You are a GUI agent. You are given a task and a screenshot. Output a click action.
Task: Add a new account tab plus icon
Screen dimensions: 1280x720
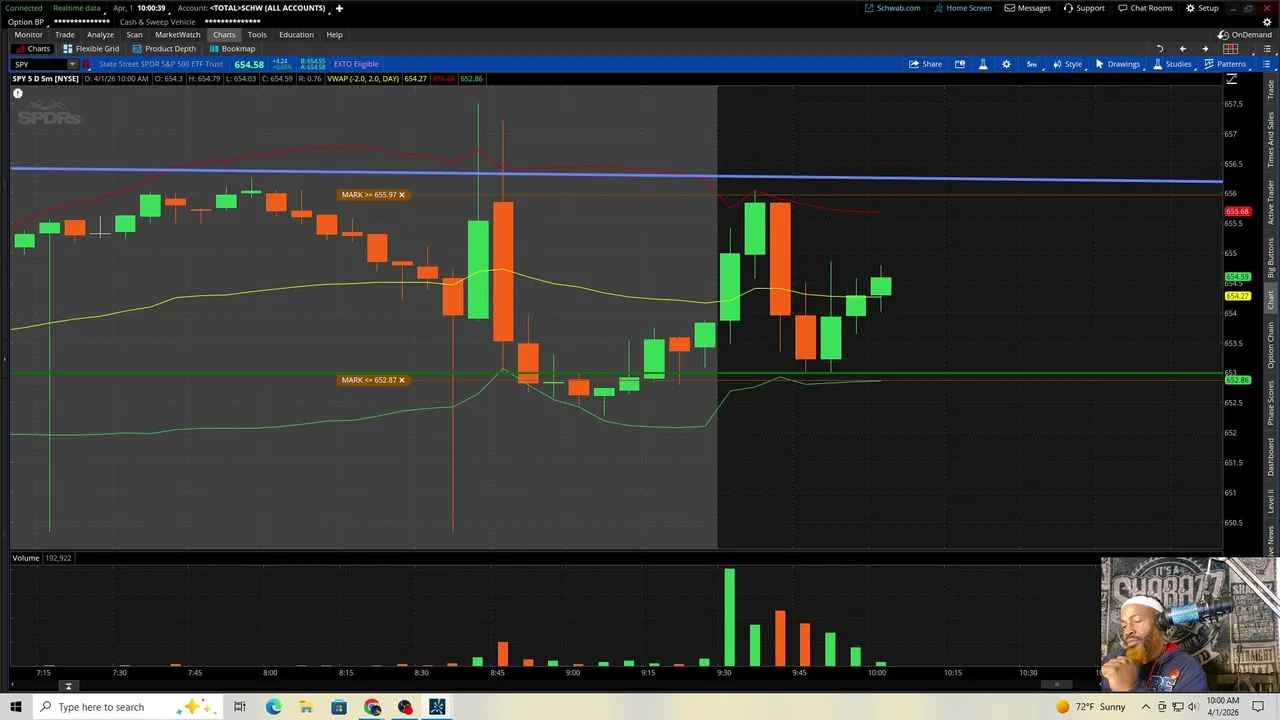pos(339,8)
